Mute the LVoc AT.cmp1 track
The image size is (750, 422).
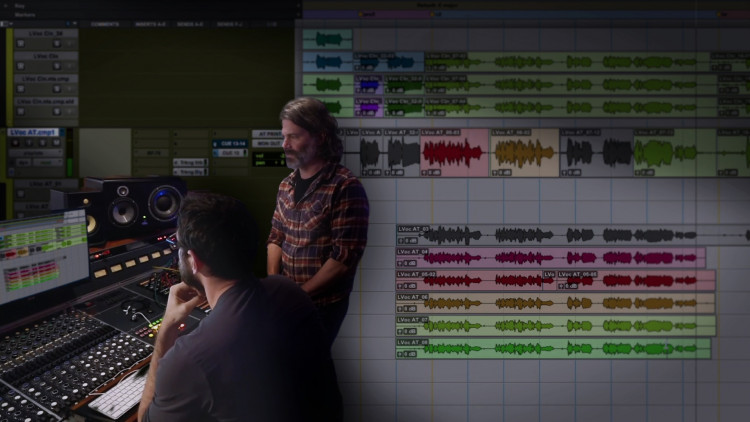56,143
